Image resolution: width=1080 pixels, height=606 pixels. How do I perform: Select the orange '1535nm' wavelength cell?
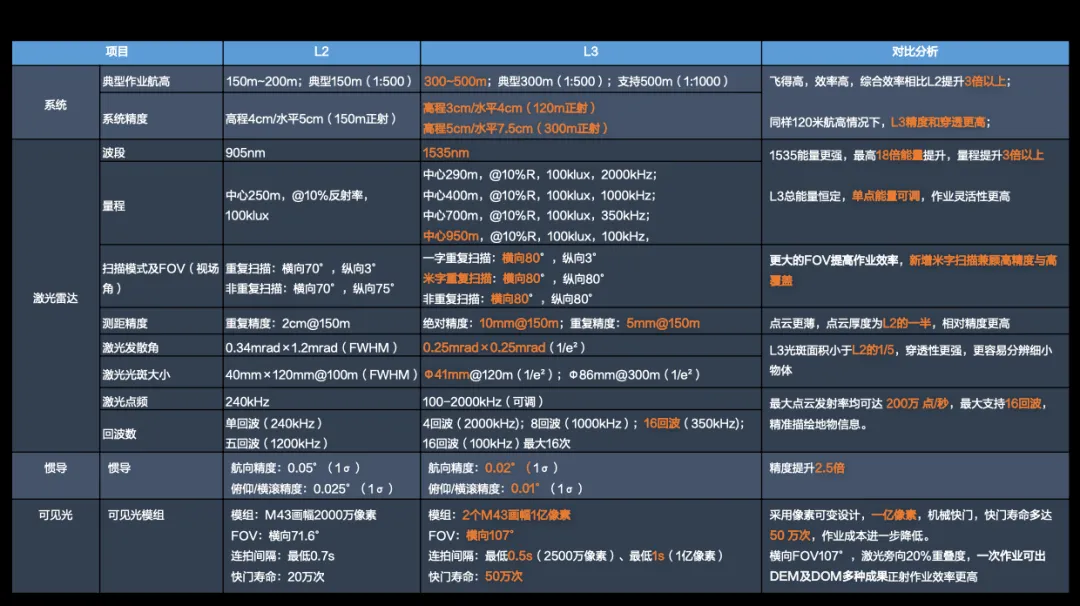pyautogui.click(x=446, y=153)
